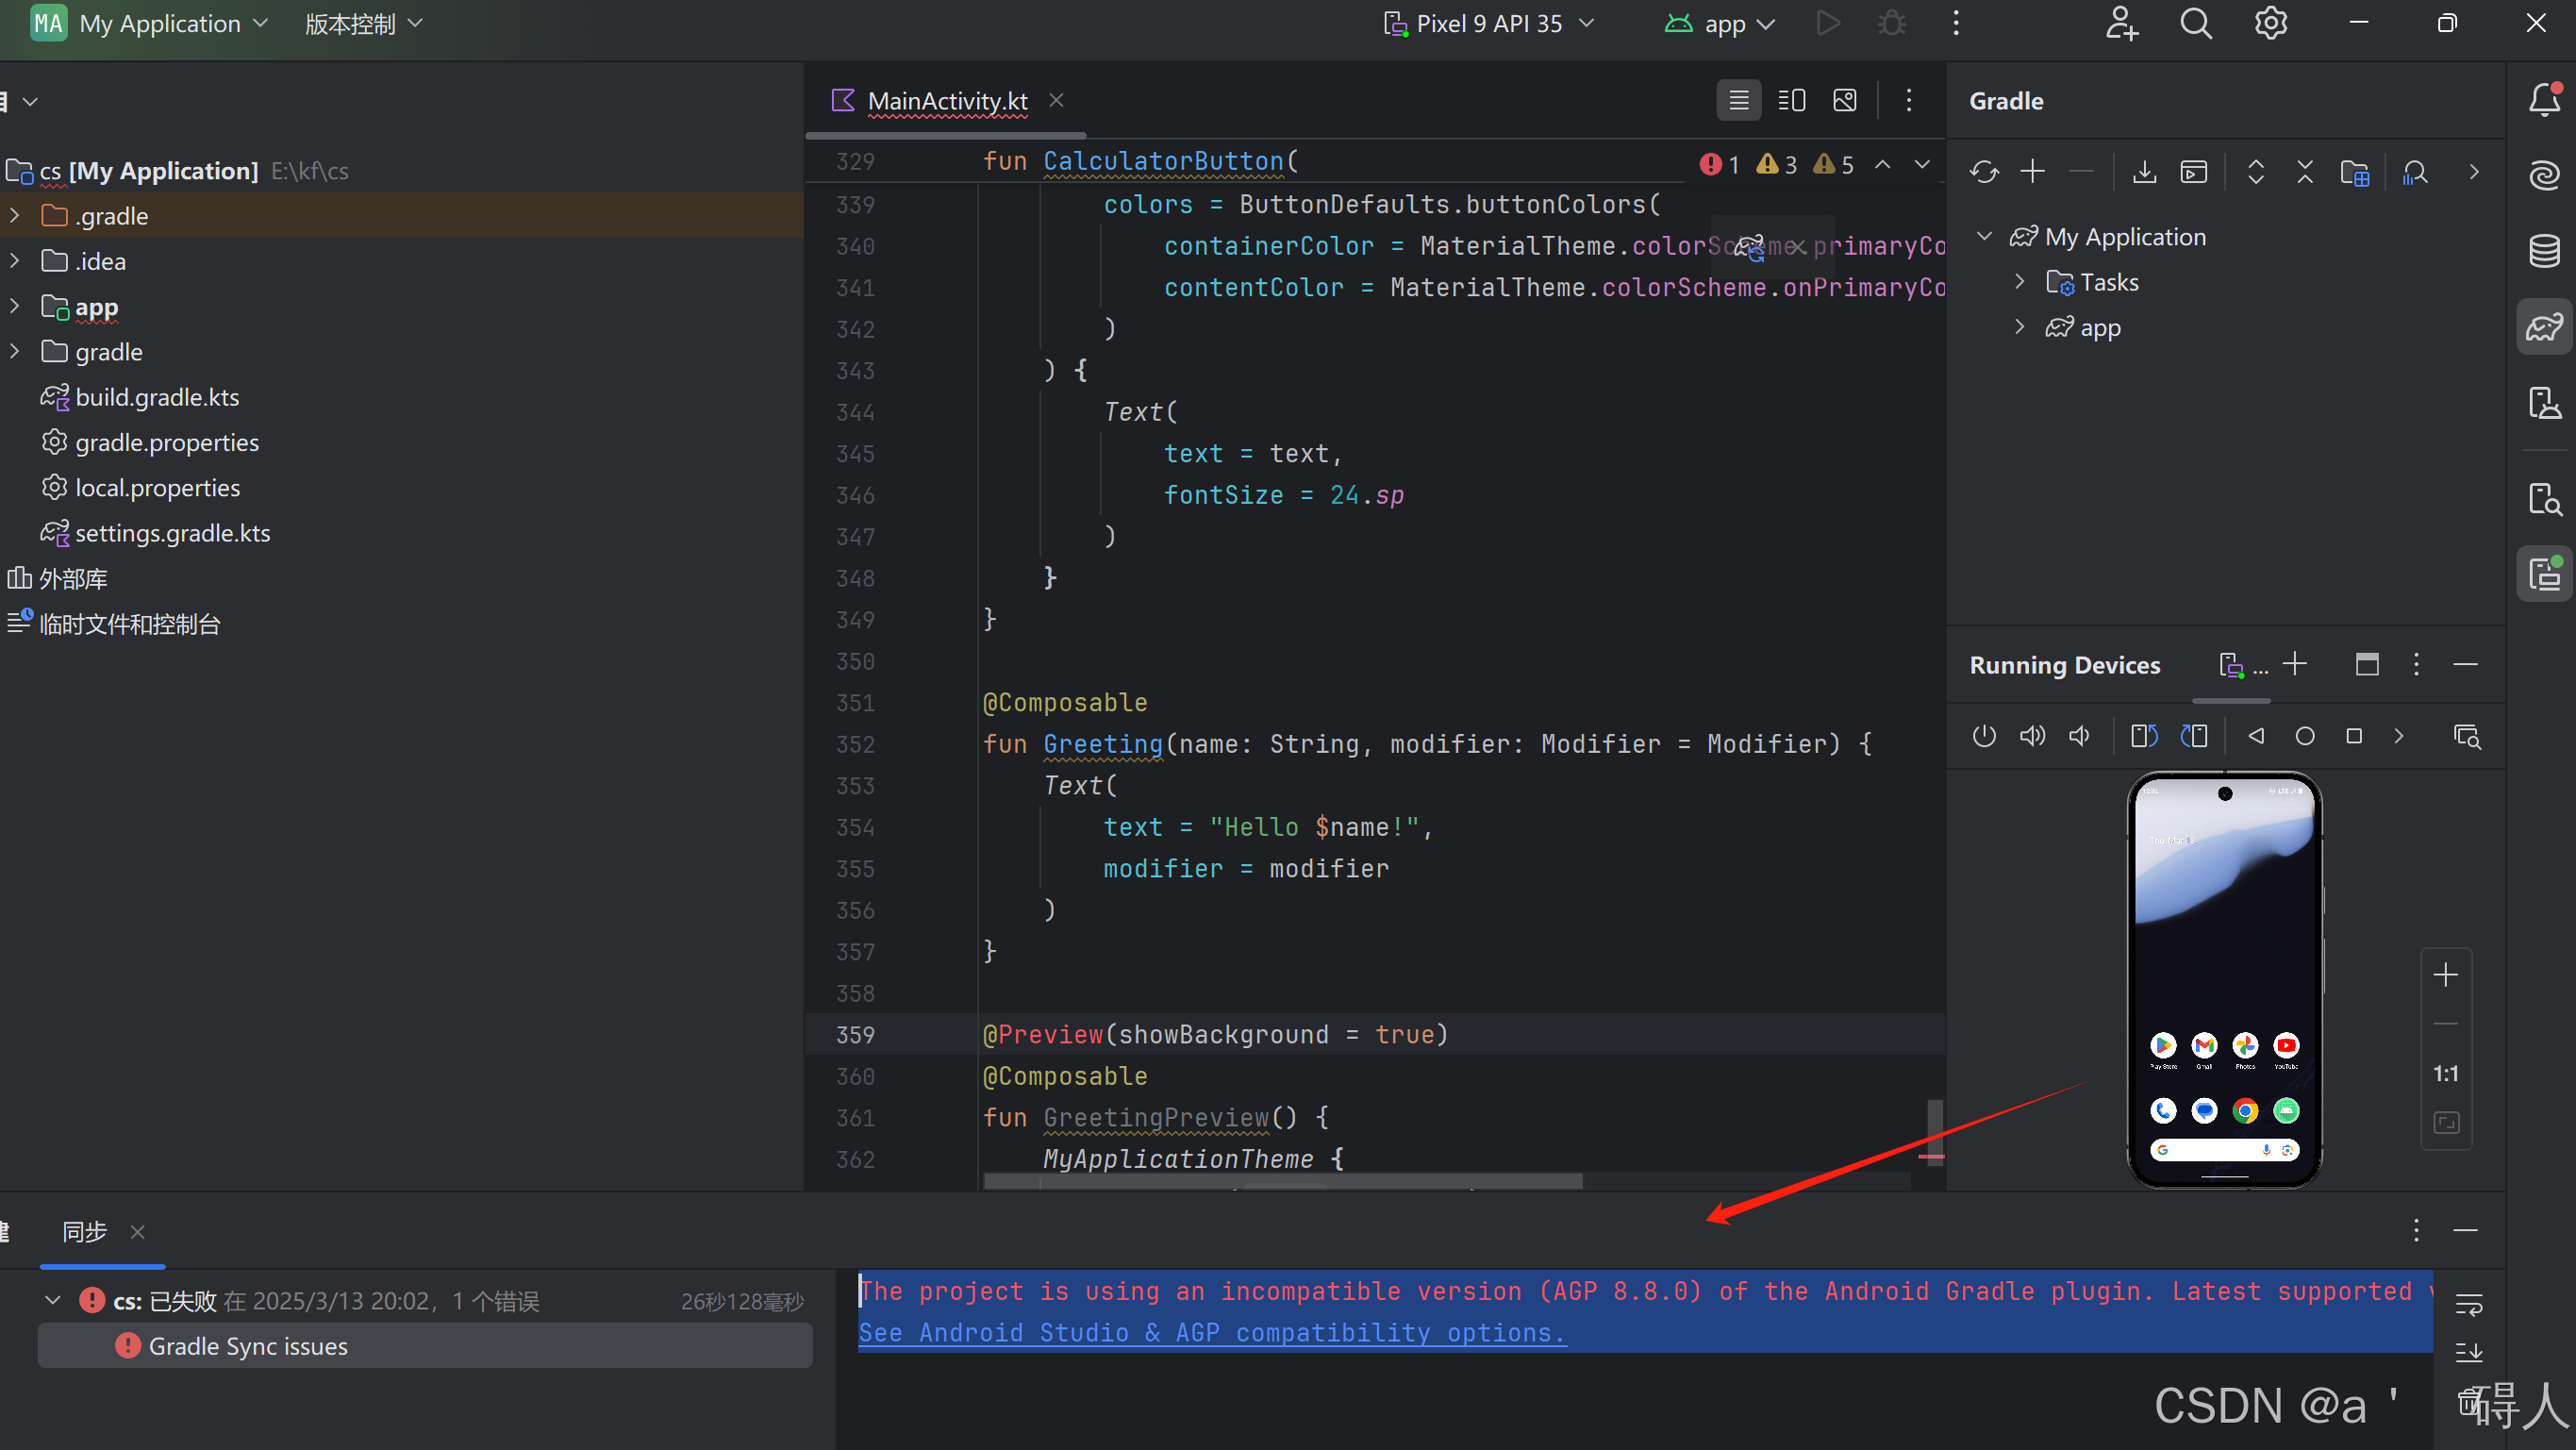This screenshot has width=2576, height=1450.
Task: Expand all nodes in Gradle panel
Action: (2255, 172)
